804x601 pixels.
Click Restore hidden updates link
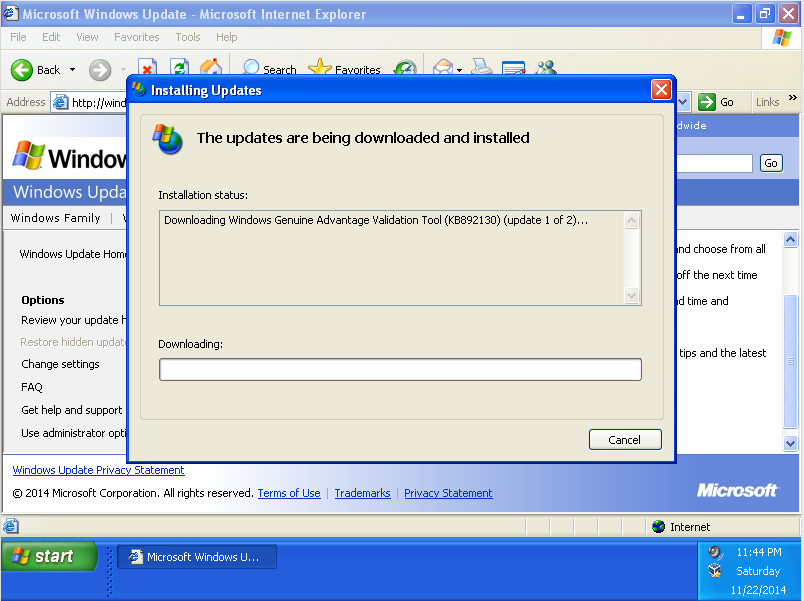(x=73, y=342)
